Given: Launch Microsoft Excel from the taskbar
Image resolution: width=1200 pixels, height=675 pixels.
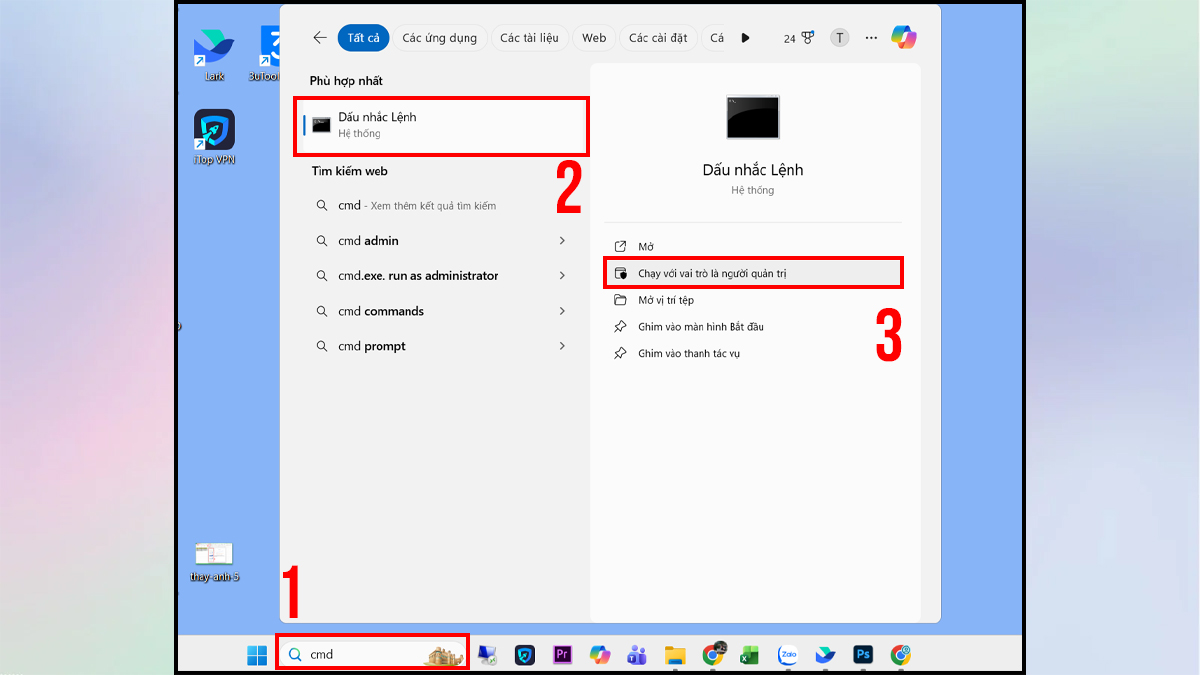Looking at the screenshot, I should click(x=749, y=655).
